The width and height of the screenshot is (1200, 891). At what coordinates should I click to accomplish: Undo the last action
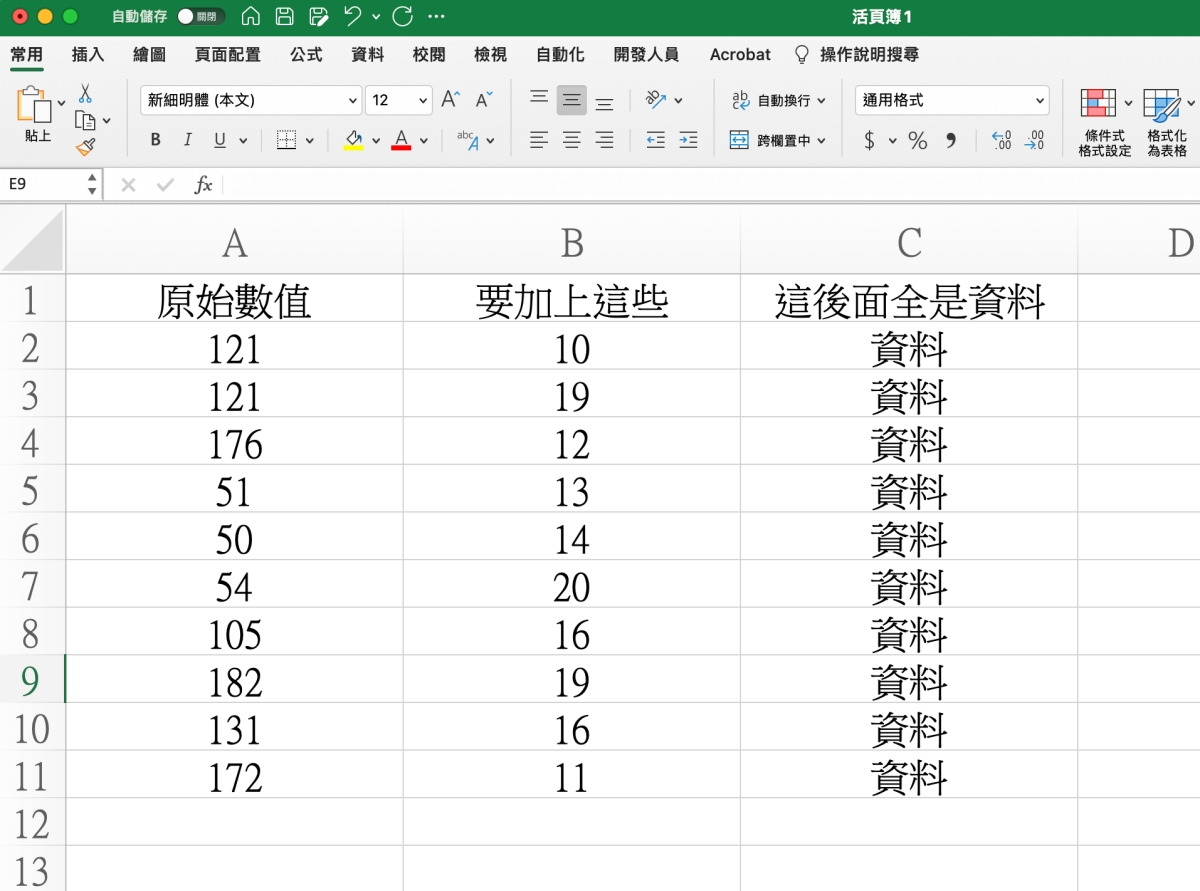(x=353, y=16)
